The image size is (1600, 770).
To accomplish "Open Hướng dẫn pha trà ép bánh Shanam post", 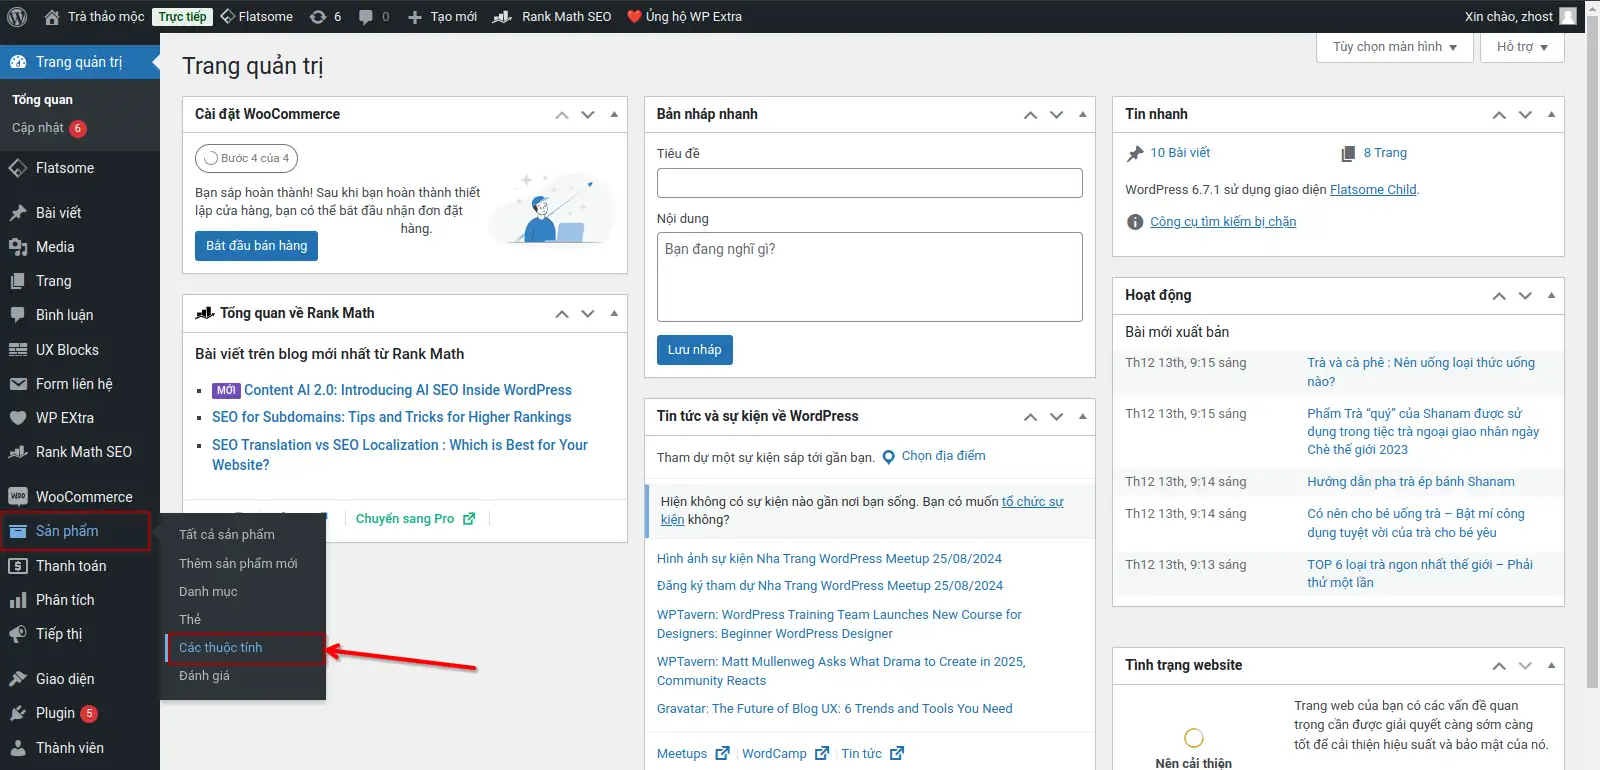I will point(1411,482).
